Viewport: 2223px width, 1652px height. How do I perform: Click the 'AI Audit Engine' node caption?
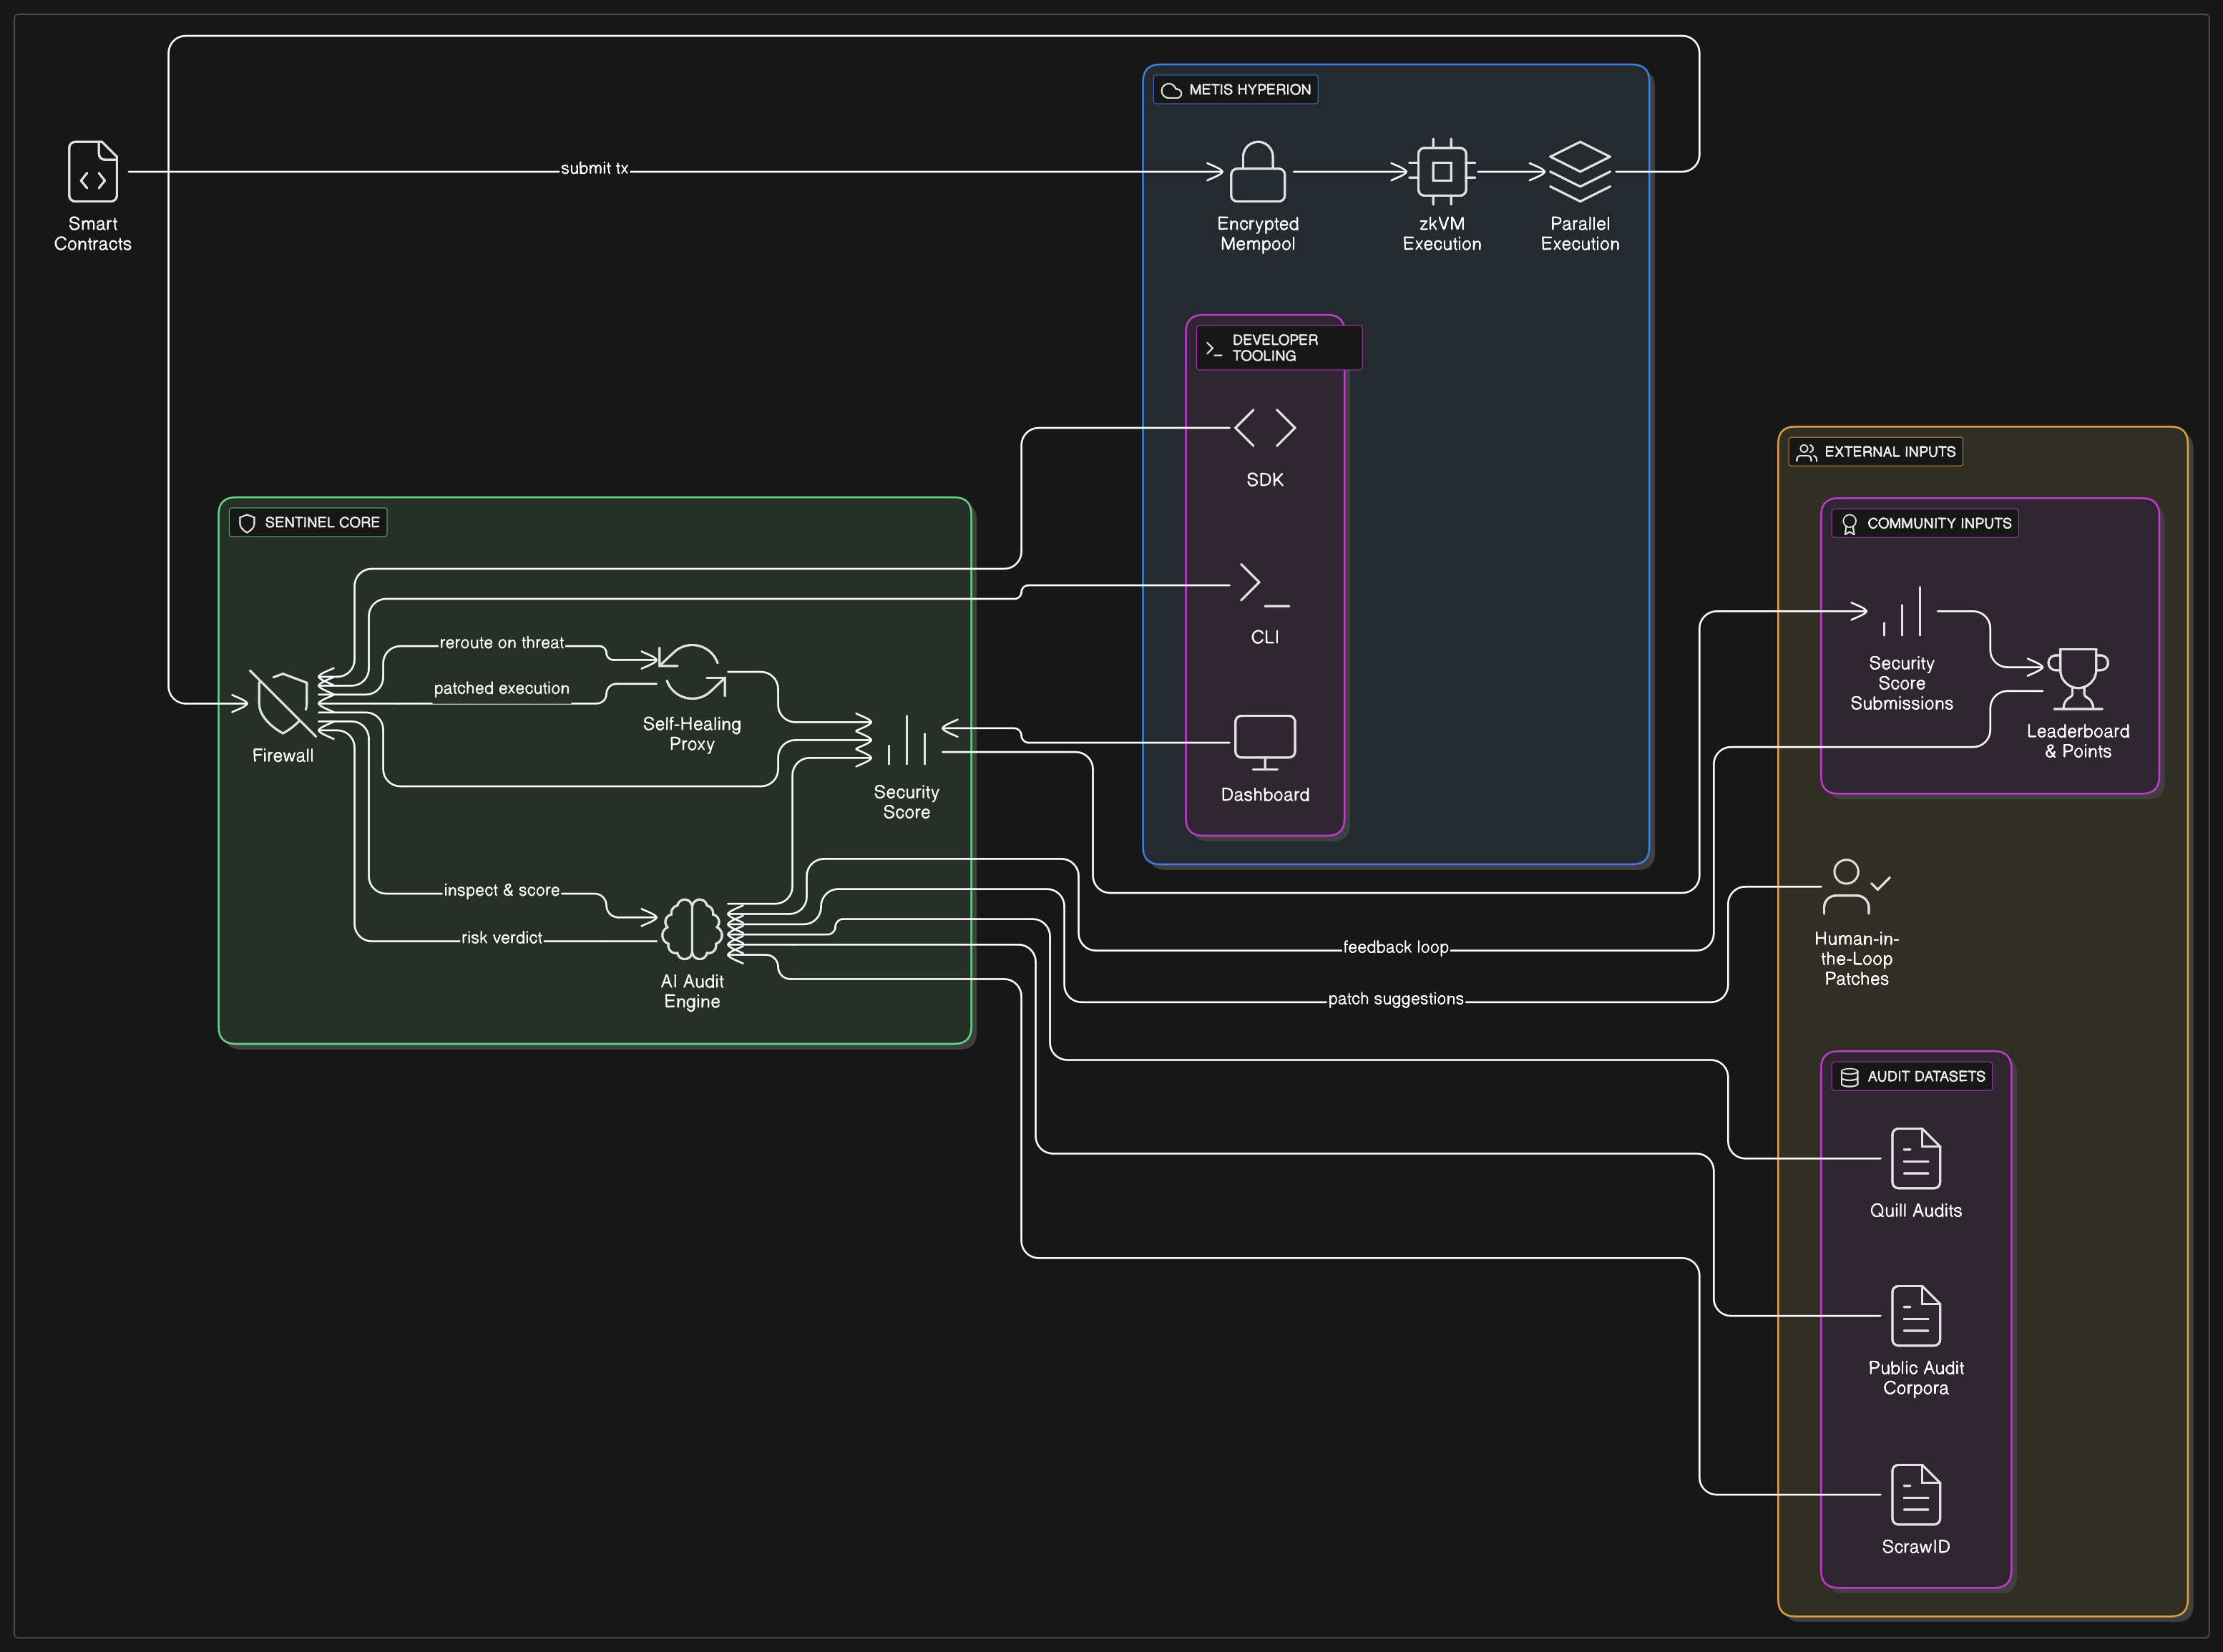[x=691, y=991]
